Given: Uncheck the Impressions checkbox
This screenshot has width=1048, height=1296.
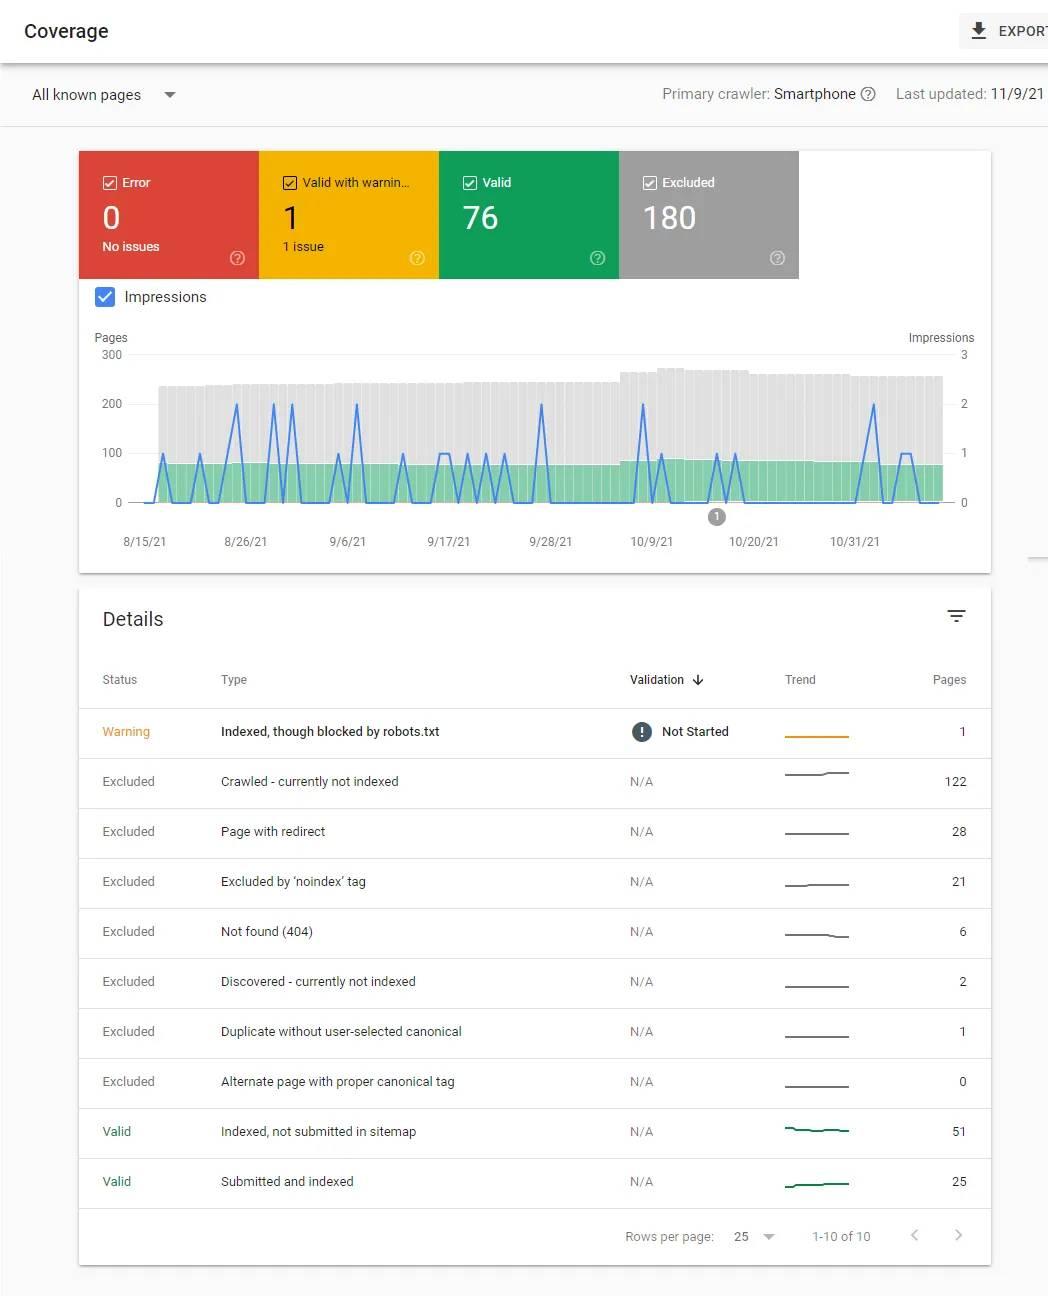Looking at the screenshot, I should pos(105,297).
